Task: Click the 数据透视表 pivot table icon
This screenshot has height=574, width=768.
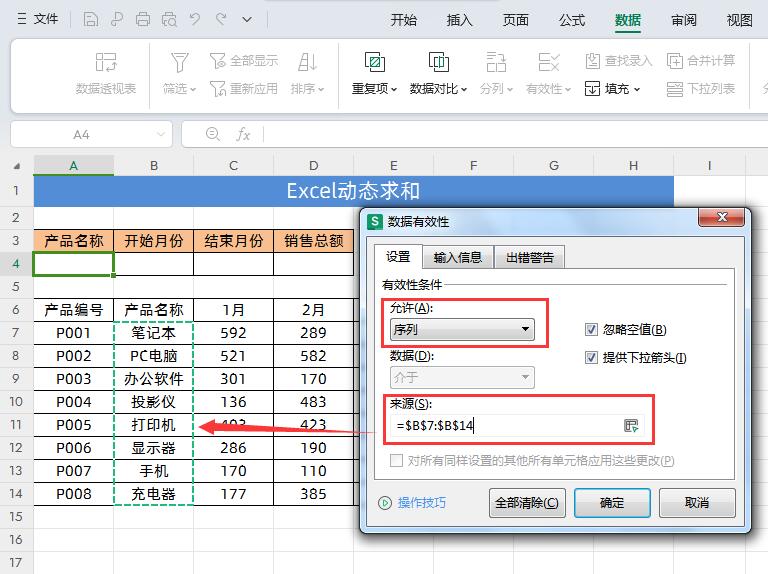Action: (x=106, y=62)
